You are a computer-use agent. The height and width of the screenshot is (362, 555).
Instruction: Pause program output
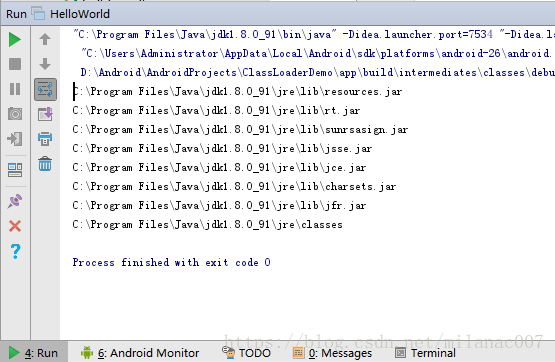click(15, 89)
